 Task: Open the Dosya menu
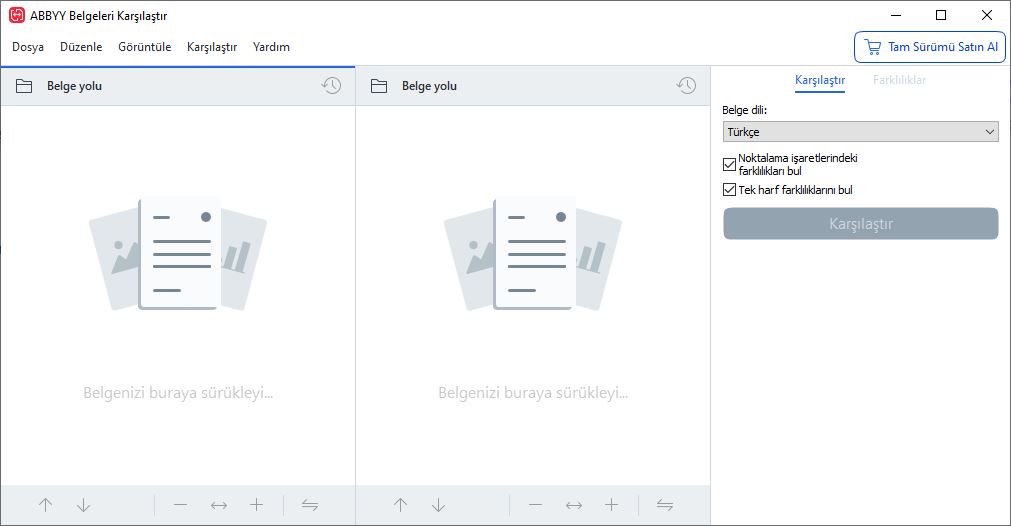[x=28, y=47]
